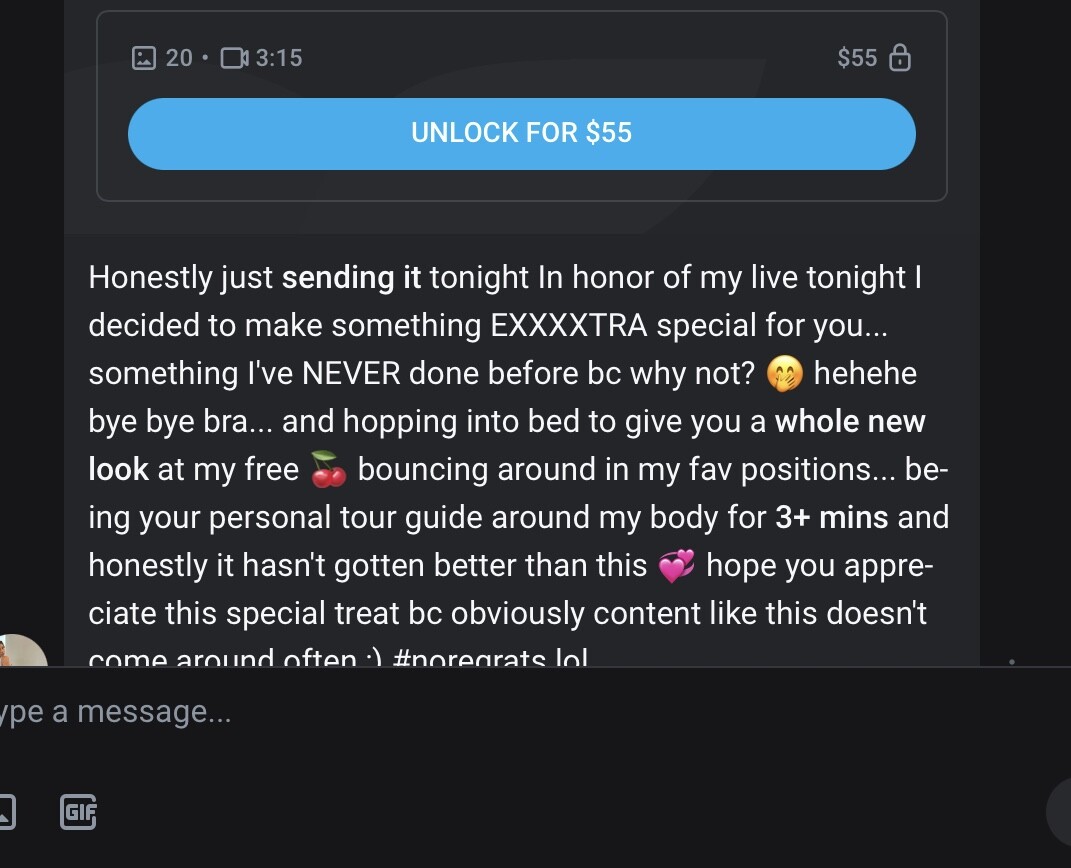Click the number 20 photo count
Viewport: 1071px width, 868px height.
[179, 58]
